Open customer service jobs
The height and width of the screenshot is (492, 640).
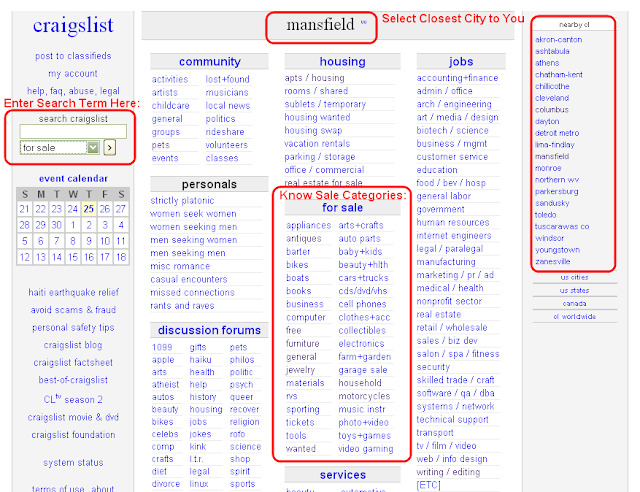pos(452,157)
